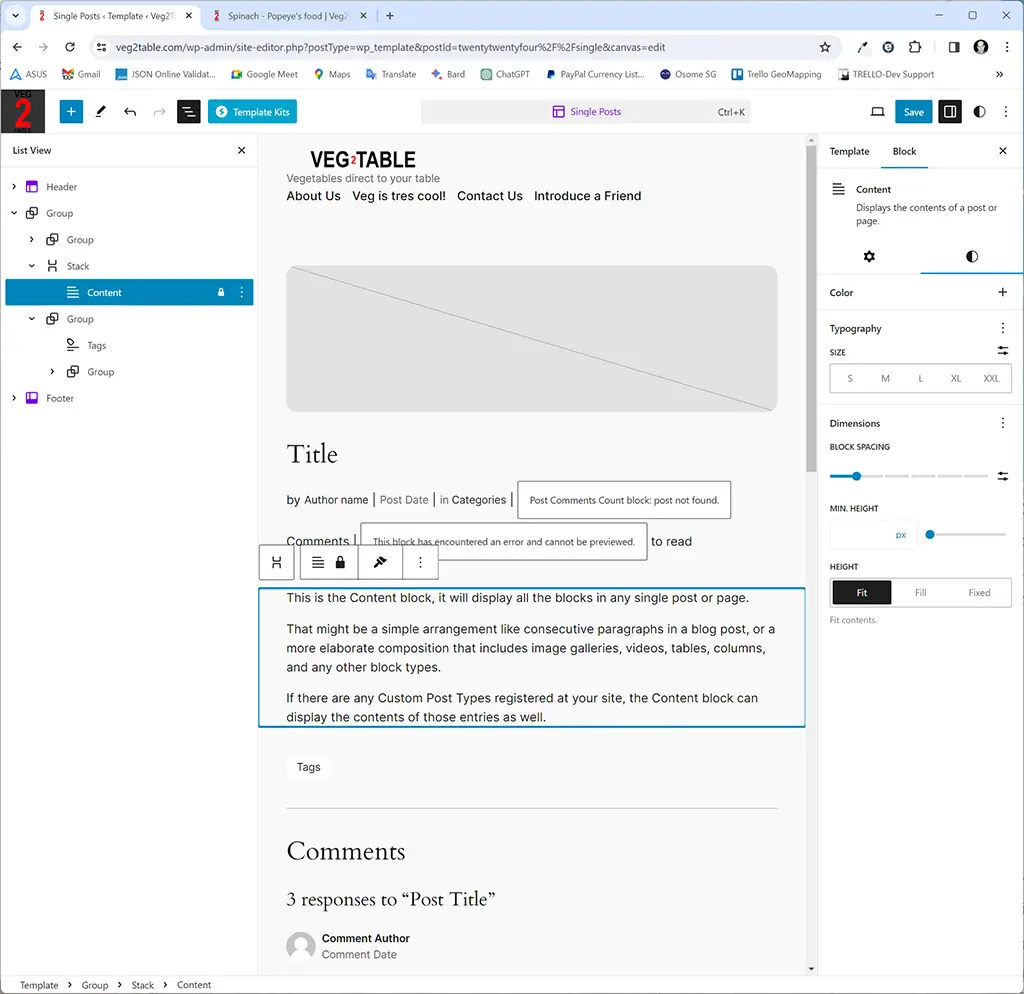1024x994 pixels.
Task: Toggle the List View document overview icon
Action: pyautogui.click(x=188, y=112)
